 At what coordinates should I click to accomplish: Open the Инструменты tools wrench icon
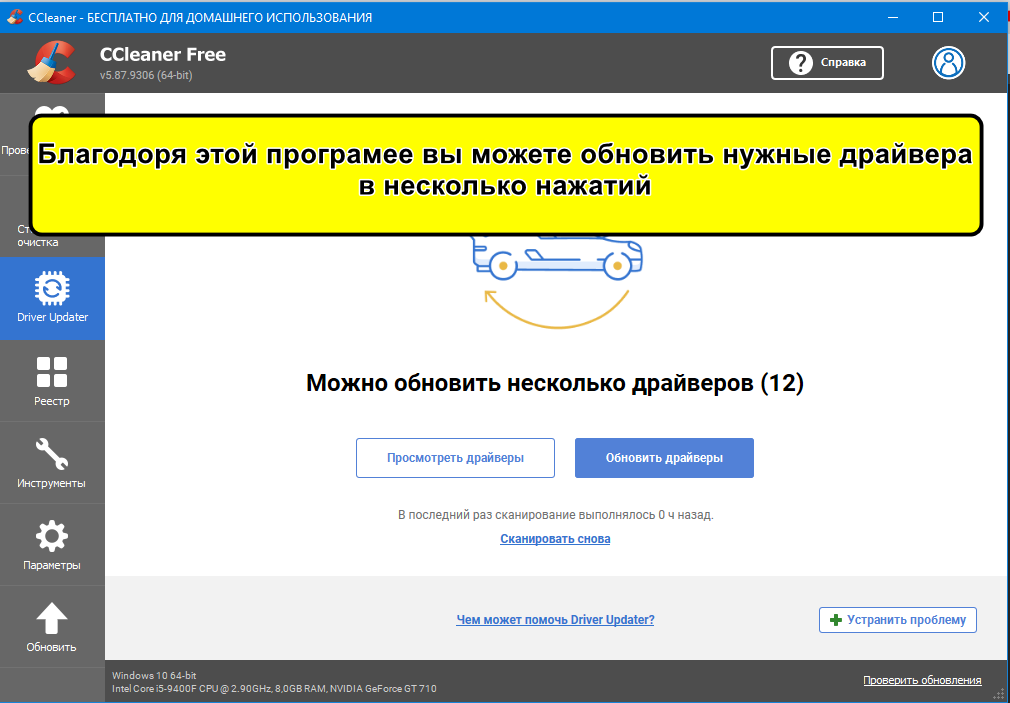pyautogui.click(x=52, y=454)
